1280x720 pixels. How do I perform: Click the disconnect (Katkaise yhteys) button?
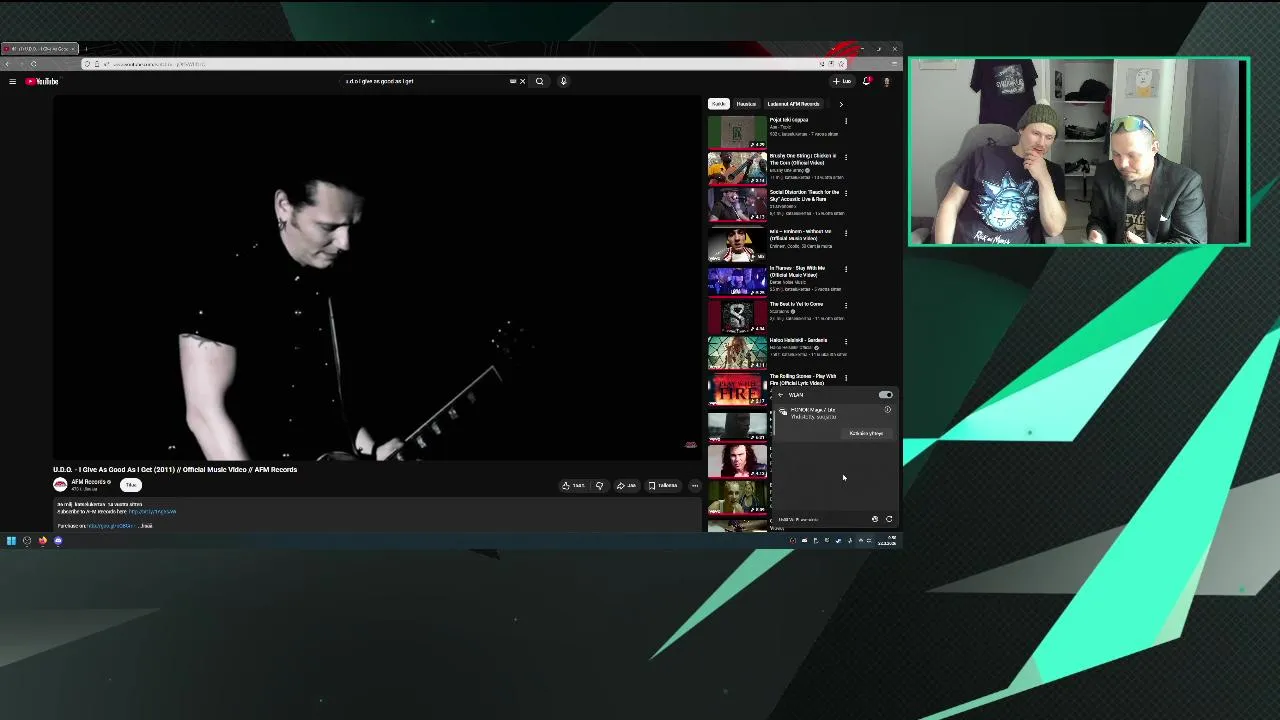(866, 433)
